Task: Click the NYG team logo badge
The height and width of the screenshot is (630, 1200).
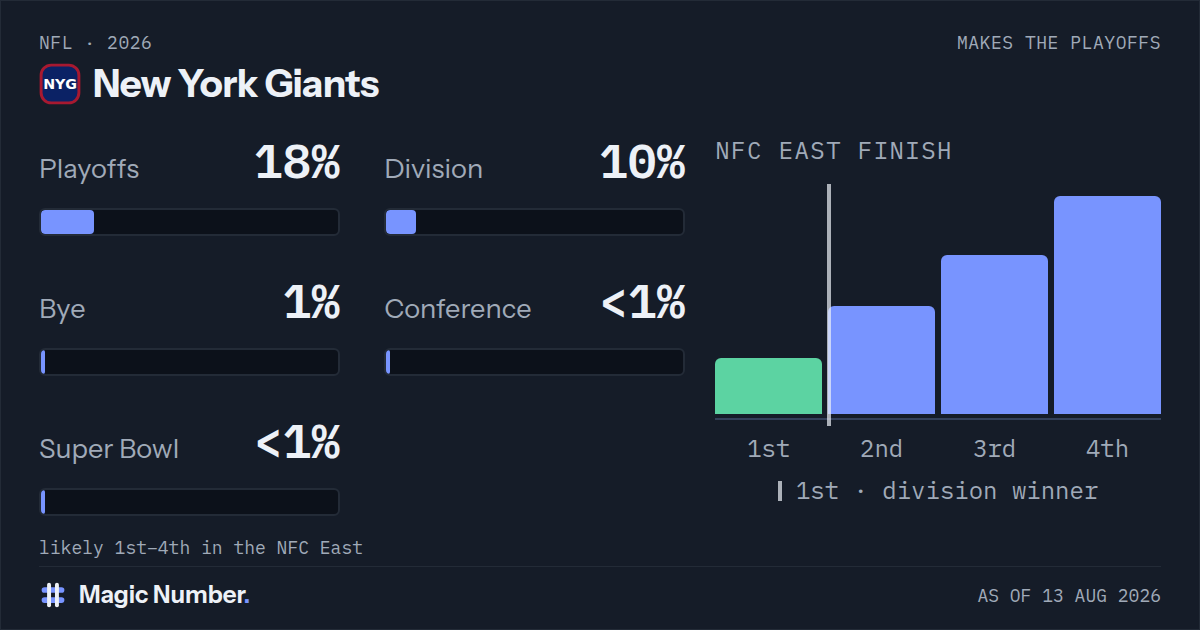Action: 60,84
